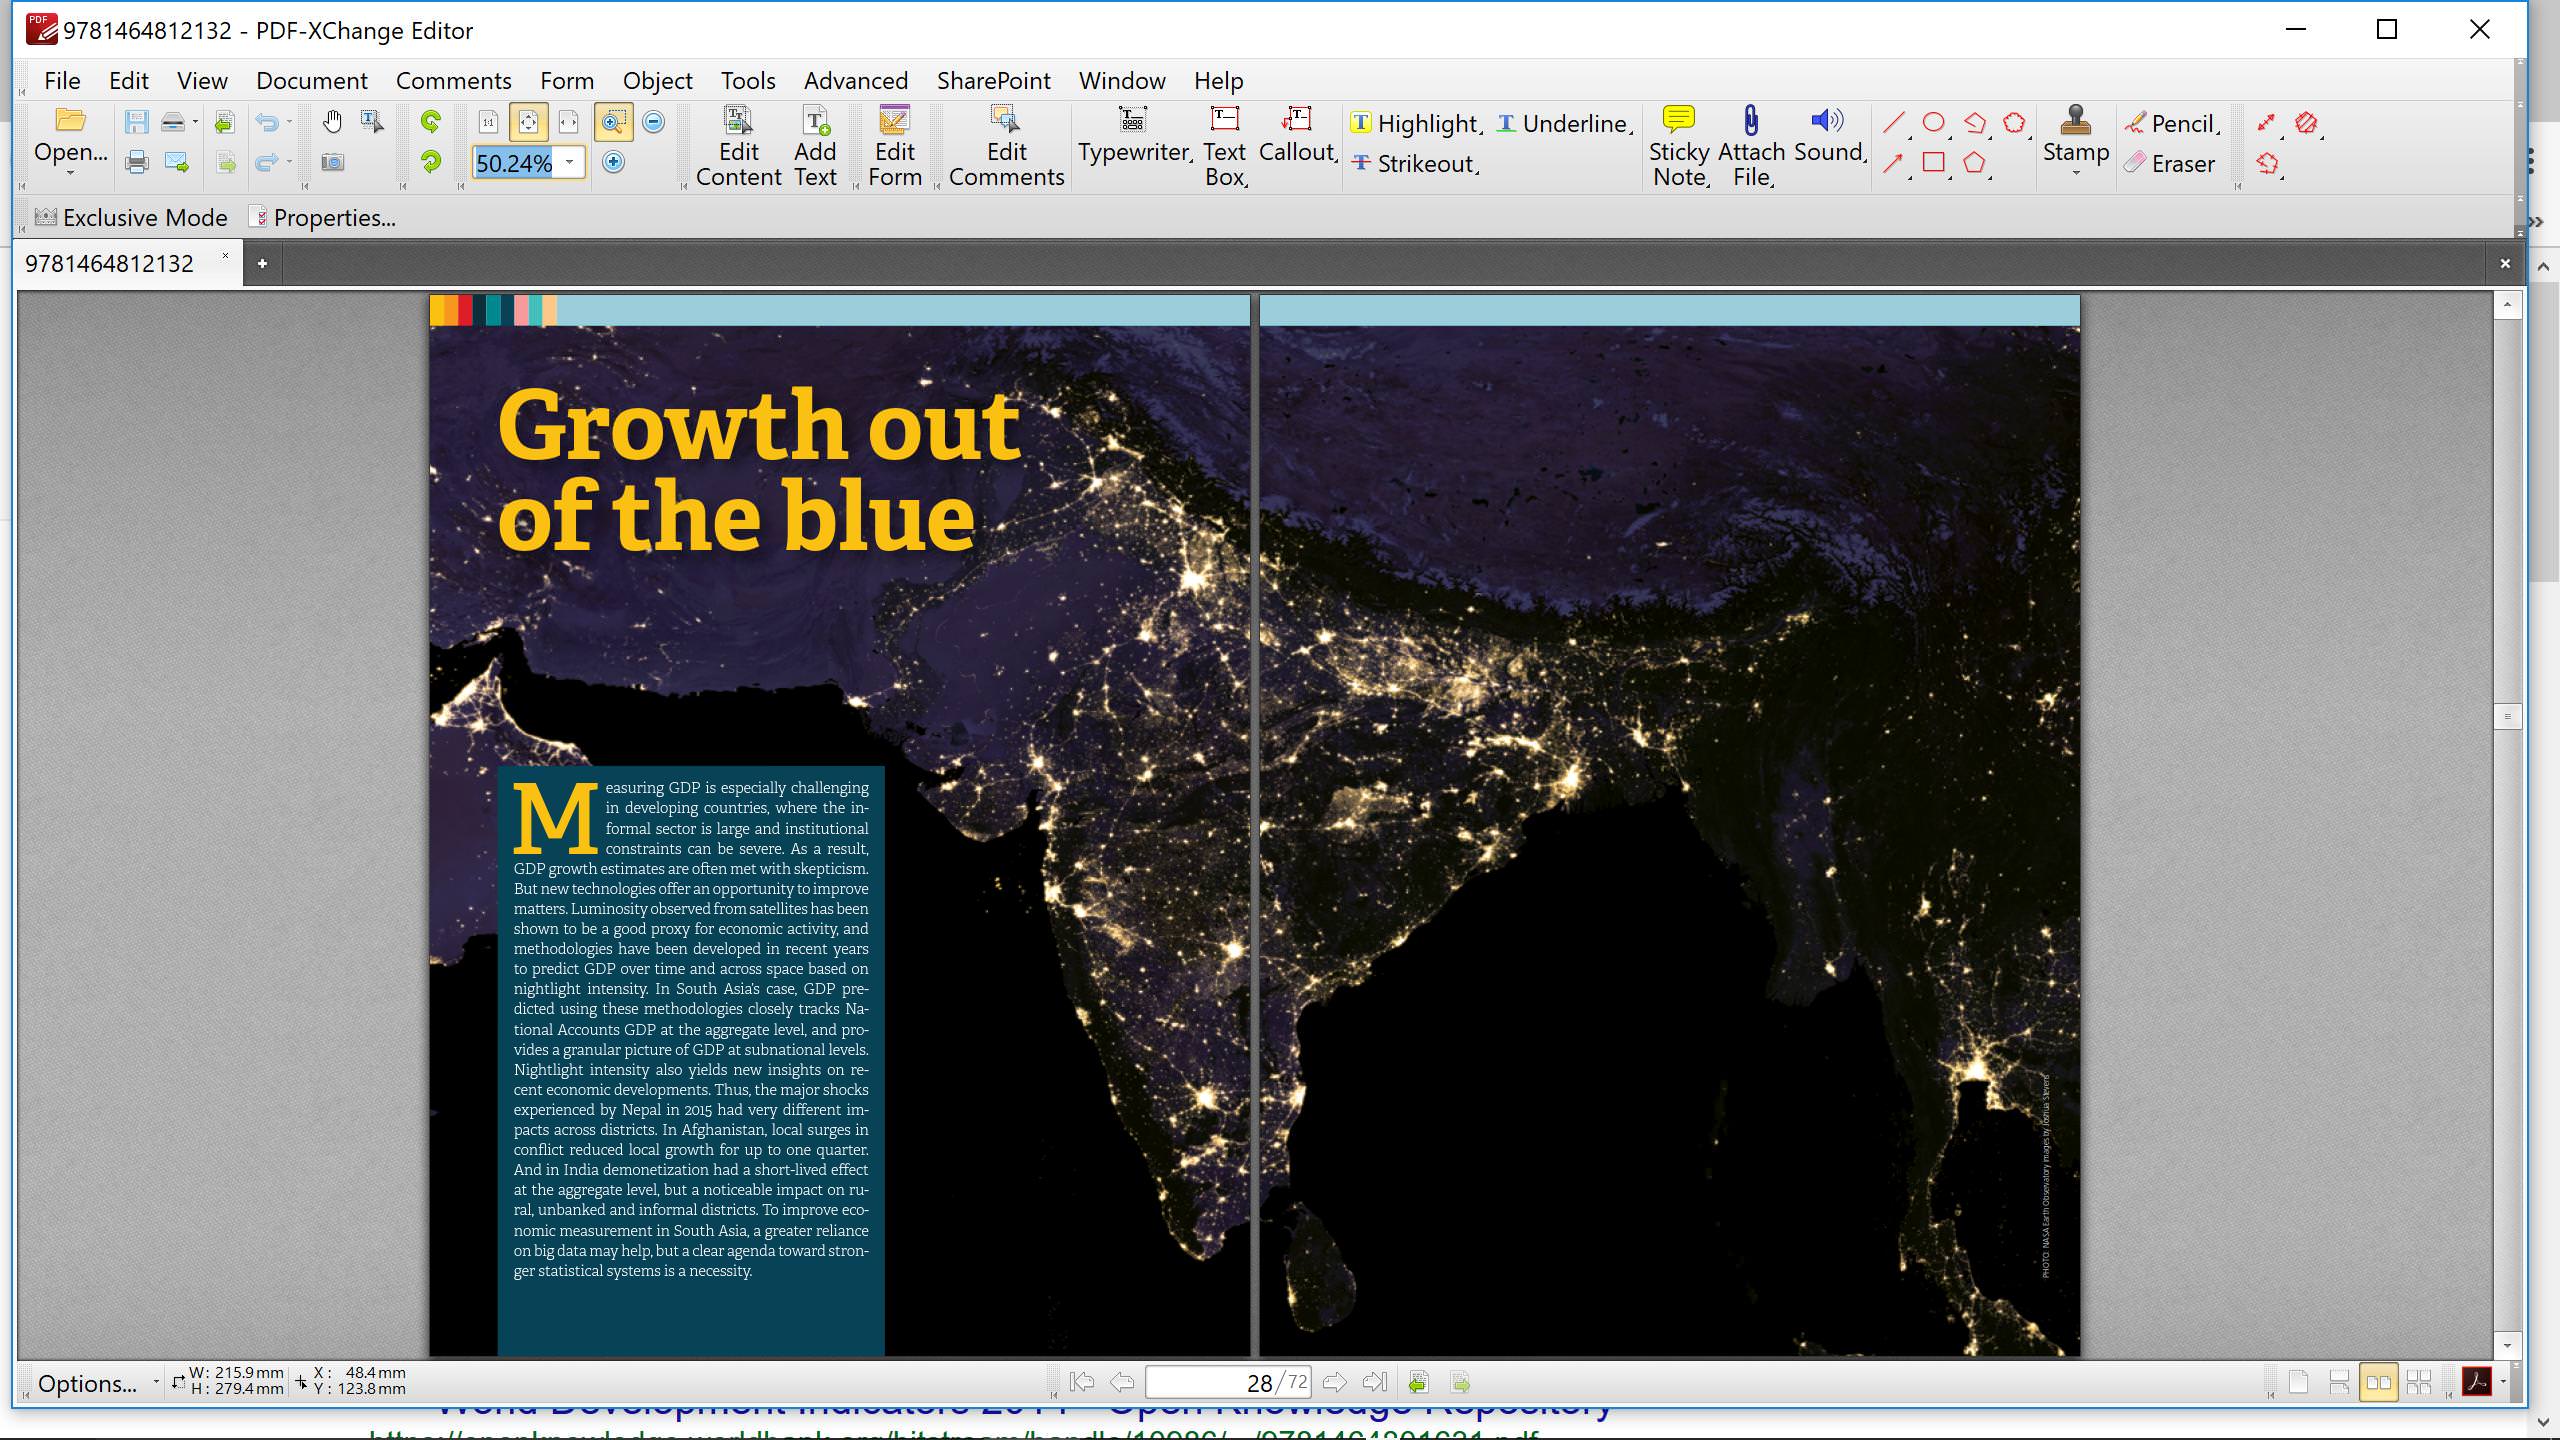
Task: Add a new document tab
Action: coord(262,264)
